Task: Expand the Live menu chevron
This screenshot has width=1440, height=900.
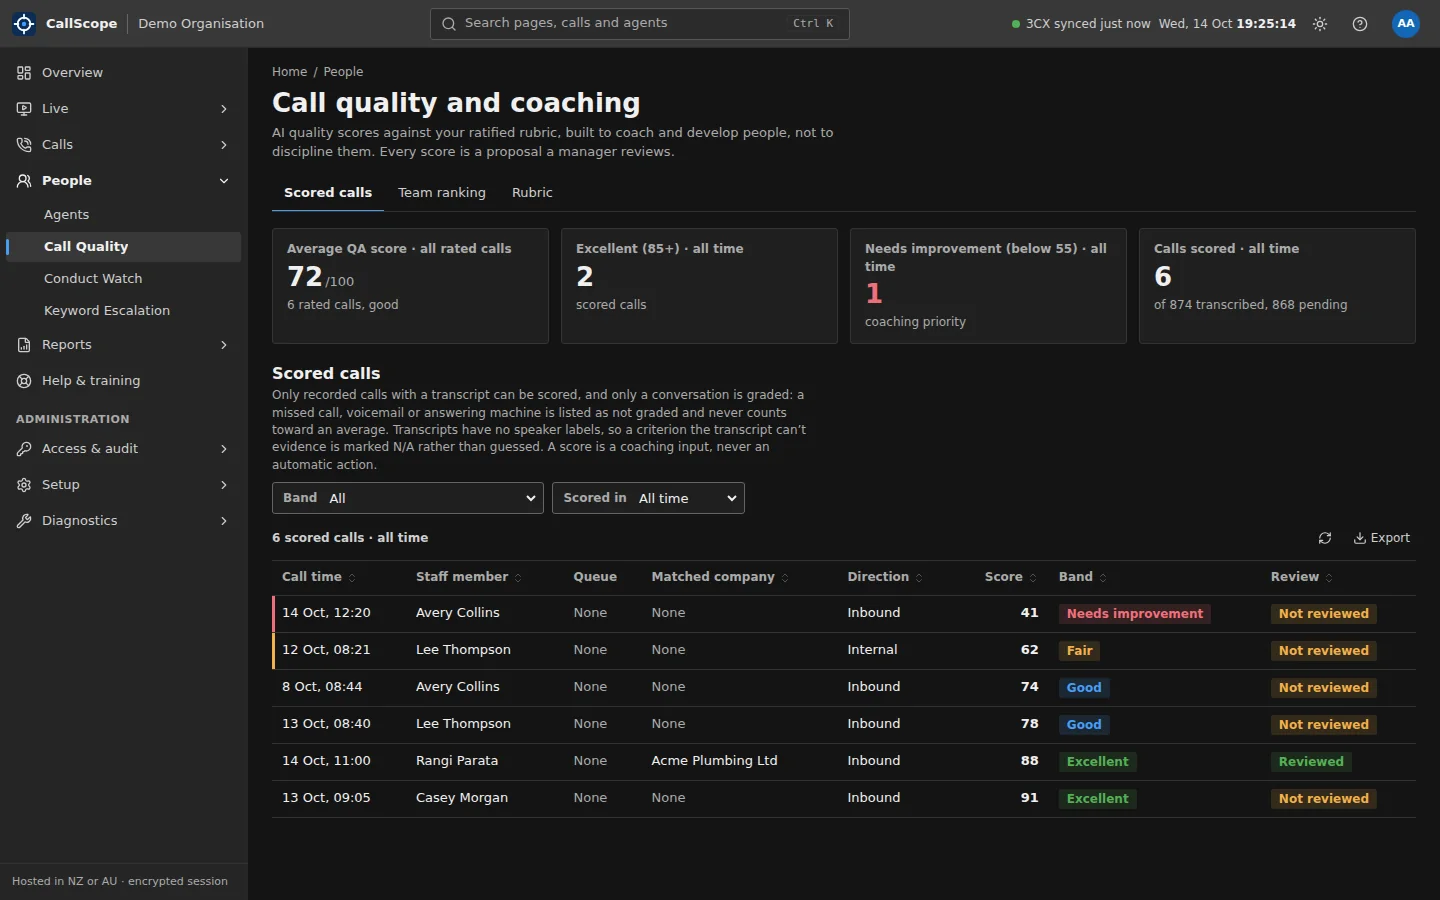Action: [224, 109]
